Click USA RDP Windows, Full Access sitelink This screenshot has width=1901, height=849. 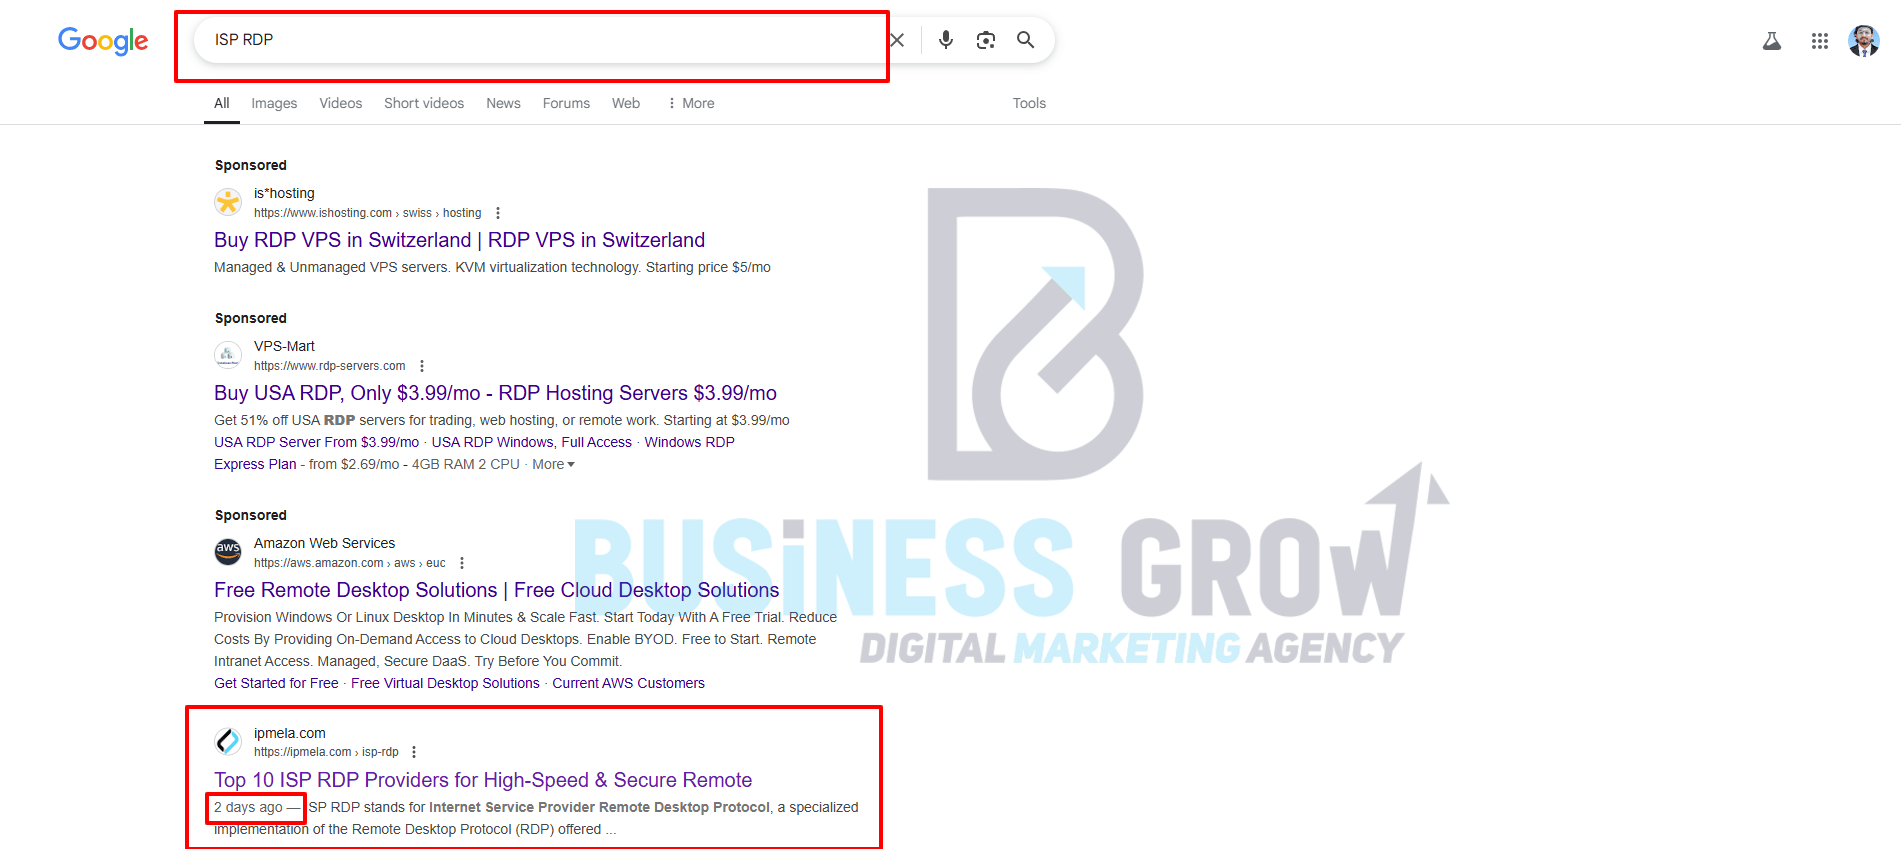point(531,442)
